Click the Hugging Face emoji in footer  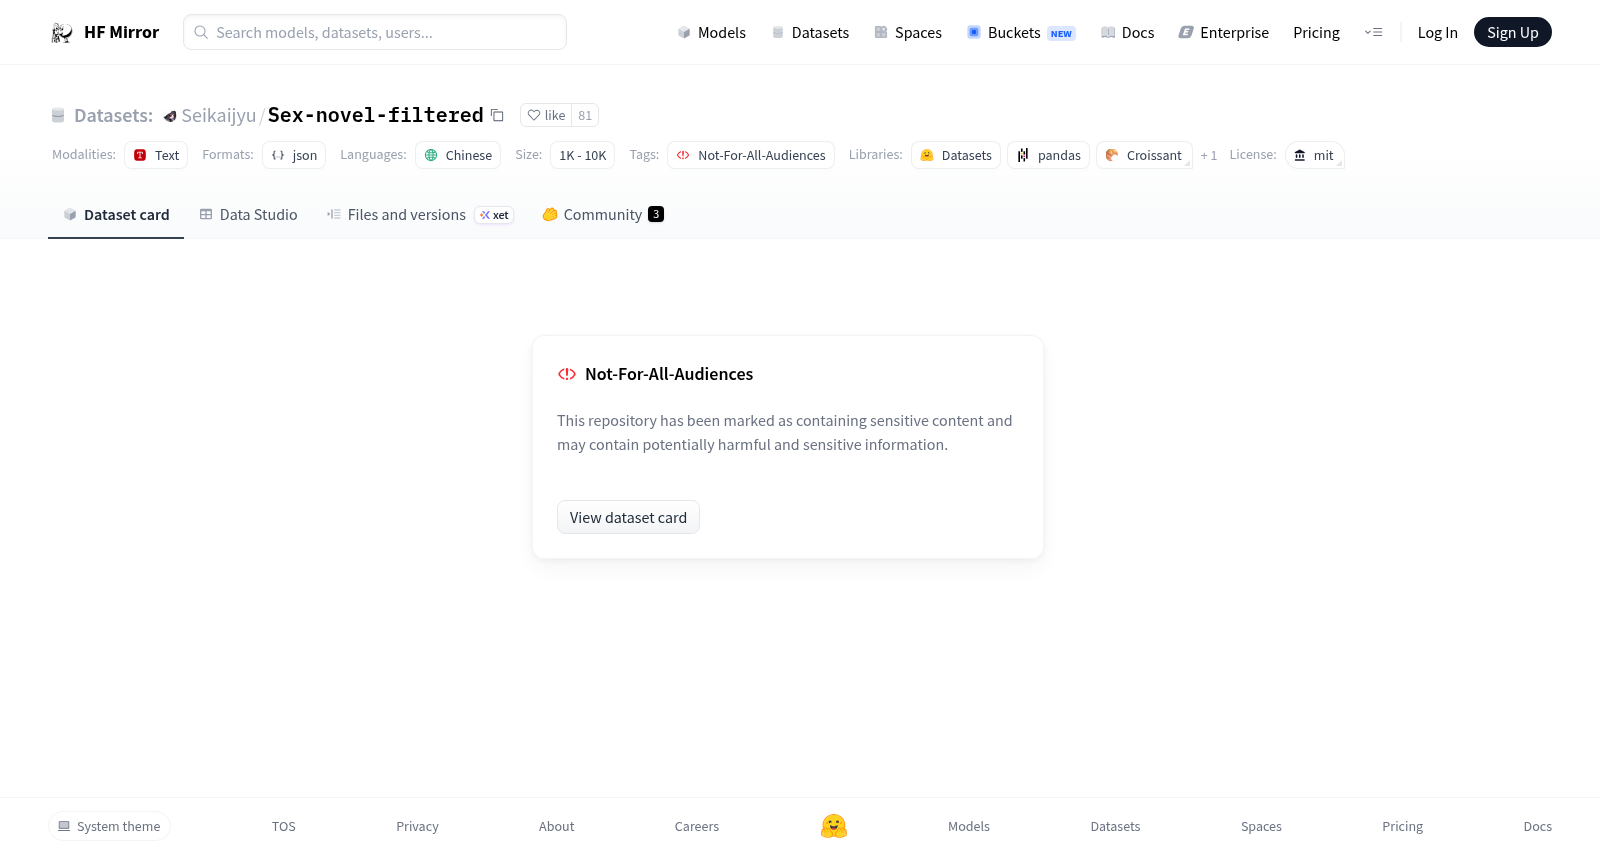point(834,826)
